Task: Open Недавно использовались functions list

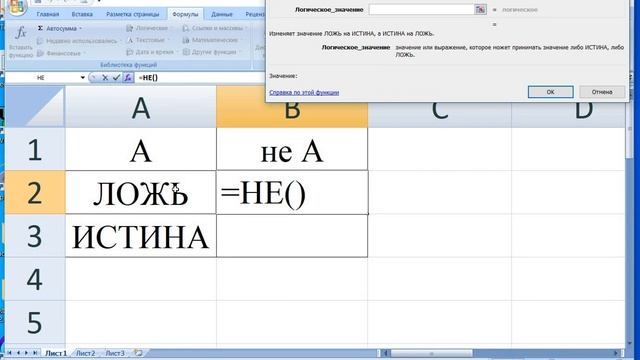Action: coord(78,41)
